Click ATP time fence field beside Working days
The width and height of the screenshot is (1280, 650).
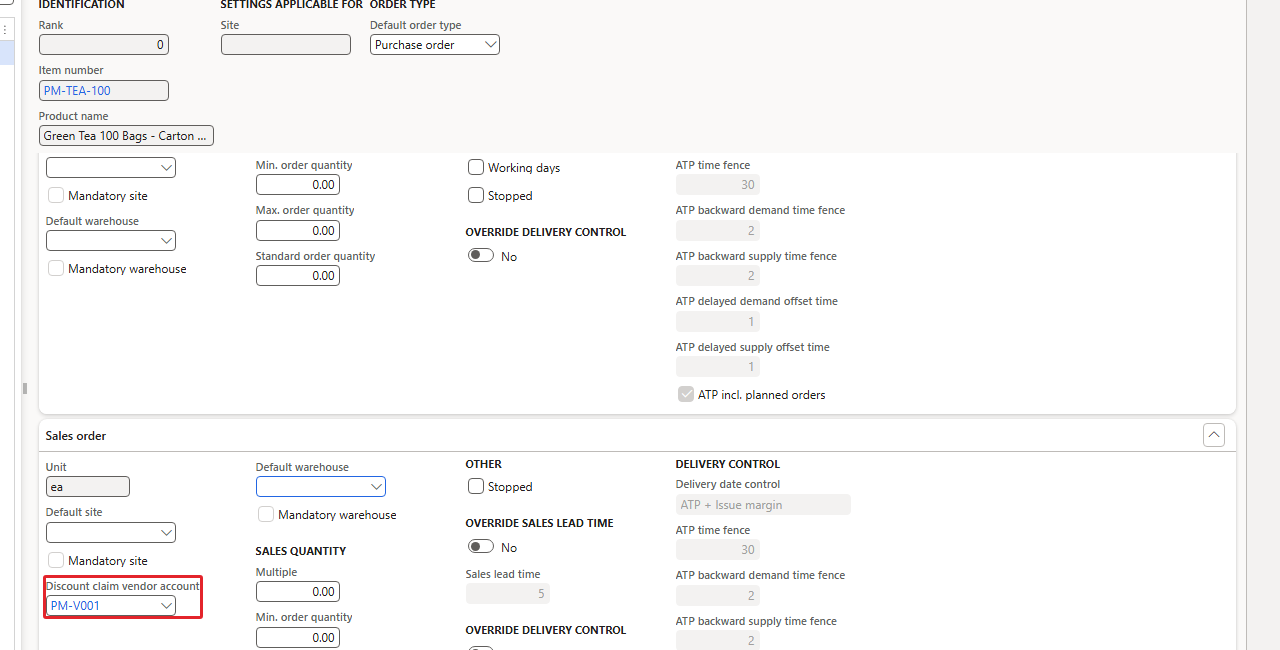(x=718, y=185)
